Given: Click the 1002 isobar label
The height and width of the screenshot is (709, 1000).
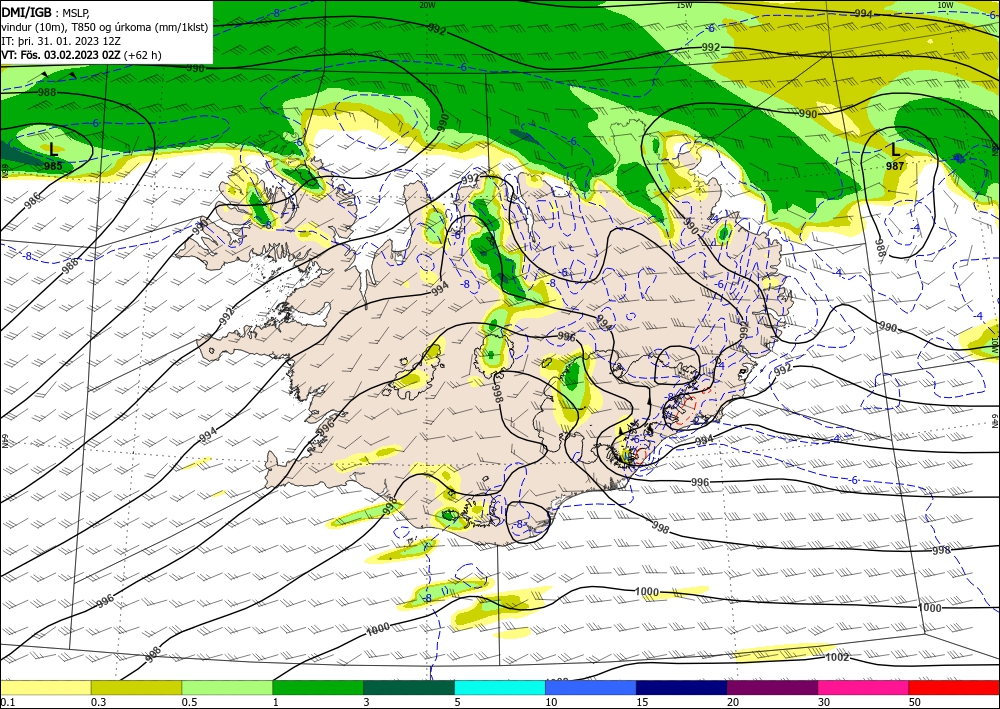Looking at the screenshot, I should 837,657.
